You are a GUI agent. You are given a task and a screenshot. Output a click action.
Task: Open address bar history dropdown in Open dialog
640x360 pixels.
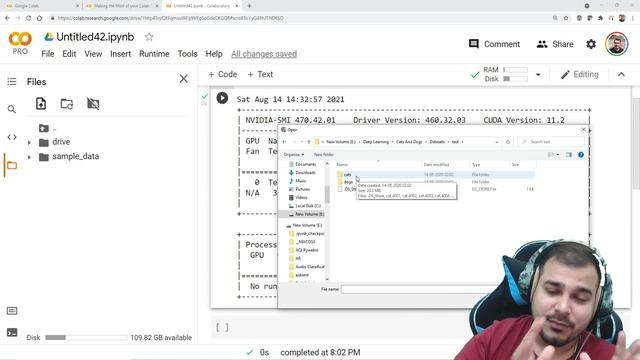(x=497, y=142)
